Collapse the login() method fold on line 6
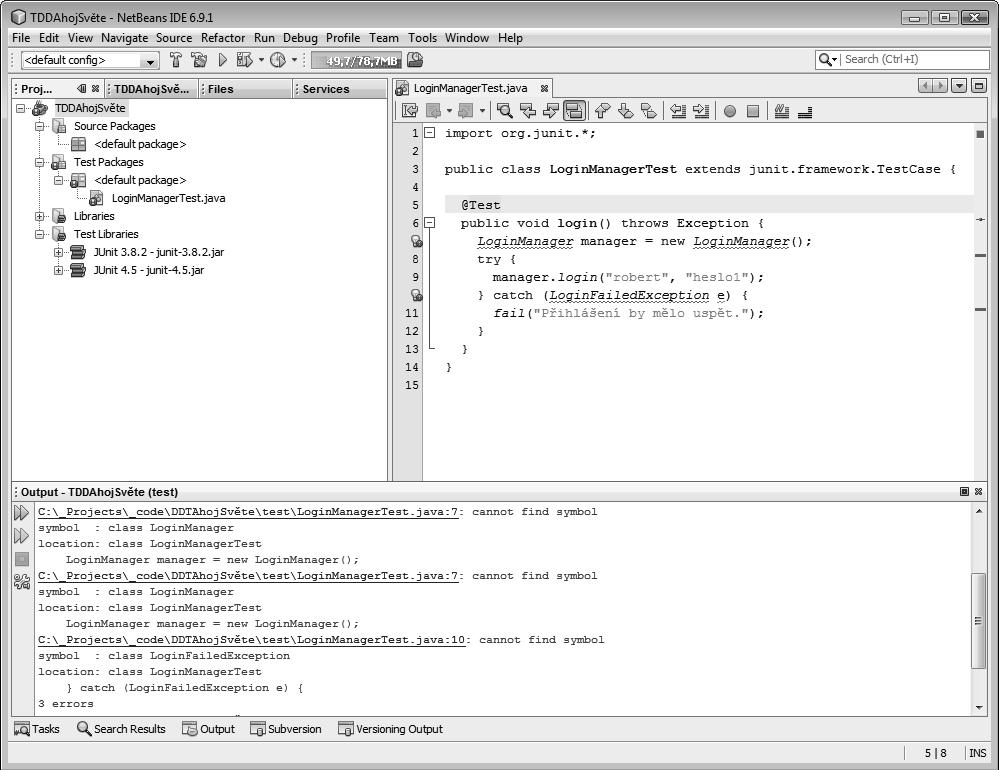Screen dimensions: 999x770 coord(430,223)
